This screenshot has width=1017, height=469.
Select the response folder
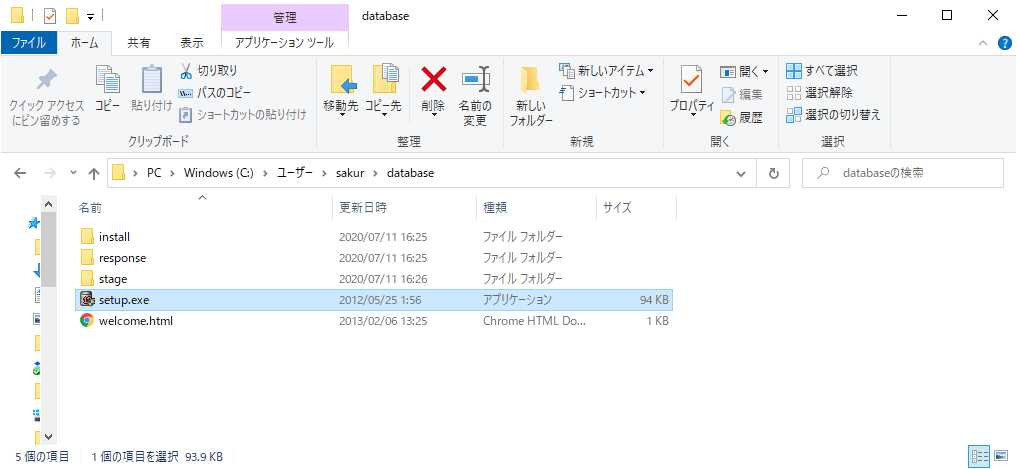point(374,258)
